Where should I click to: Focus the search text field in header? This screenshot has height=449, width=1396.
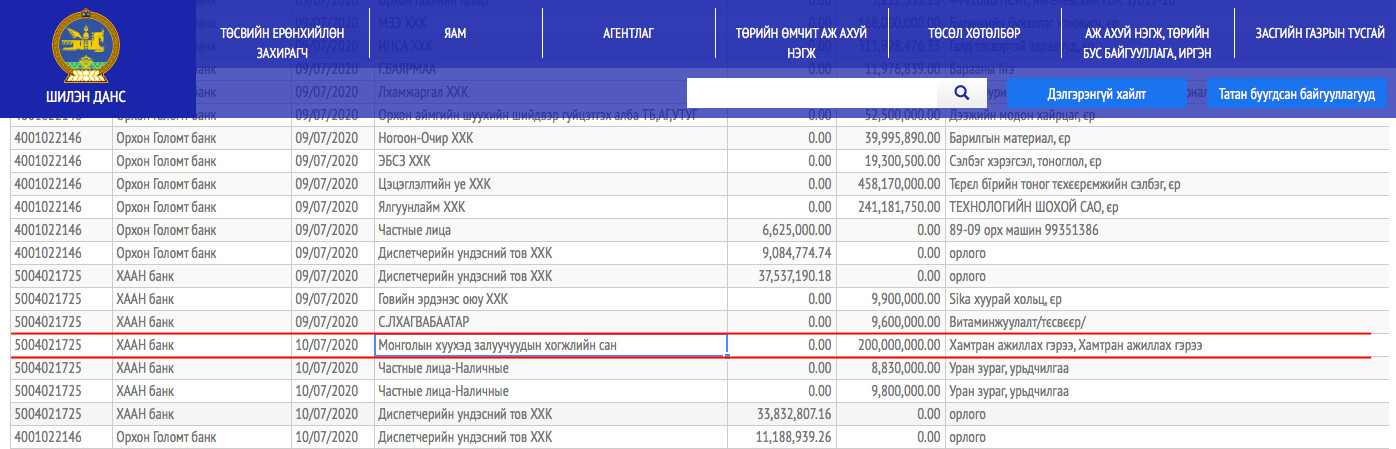[x=813, y=93]
